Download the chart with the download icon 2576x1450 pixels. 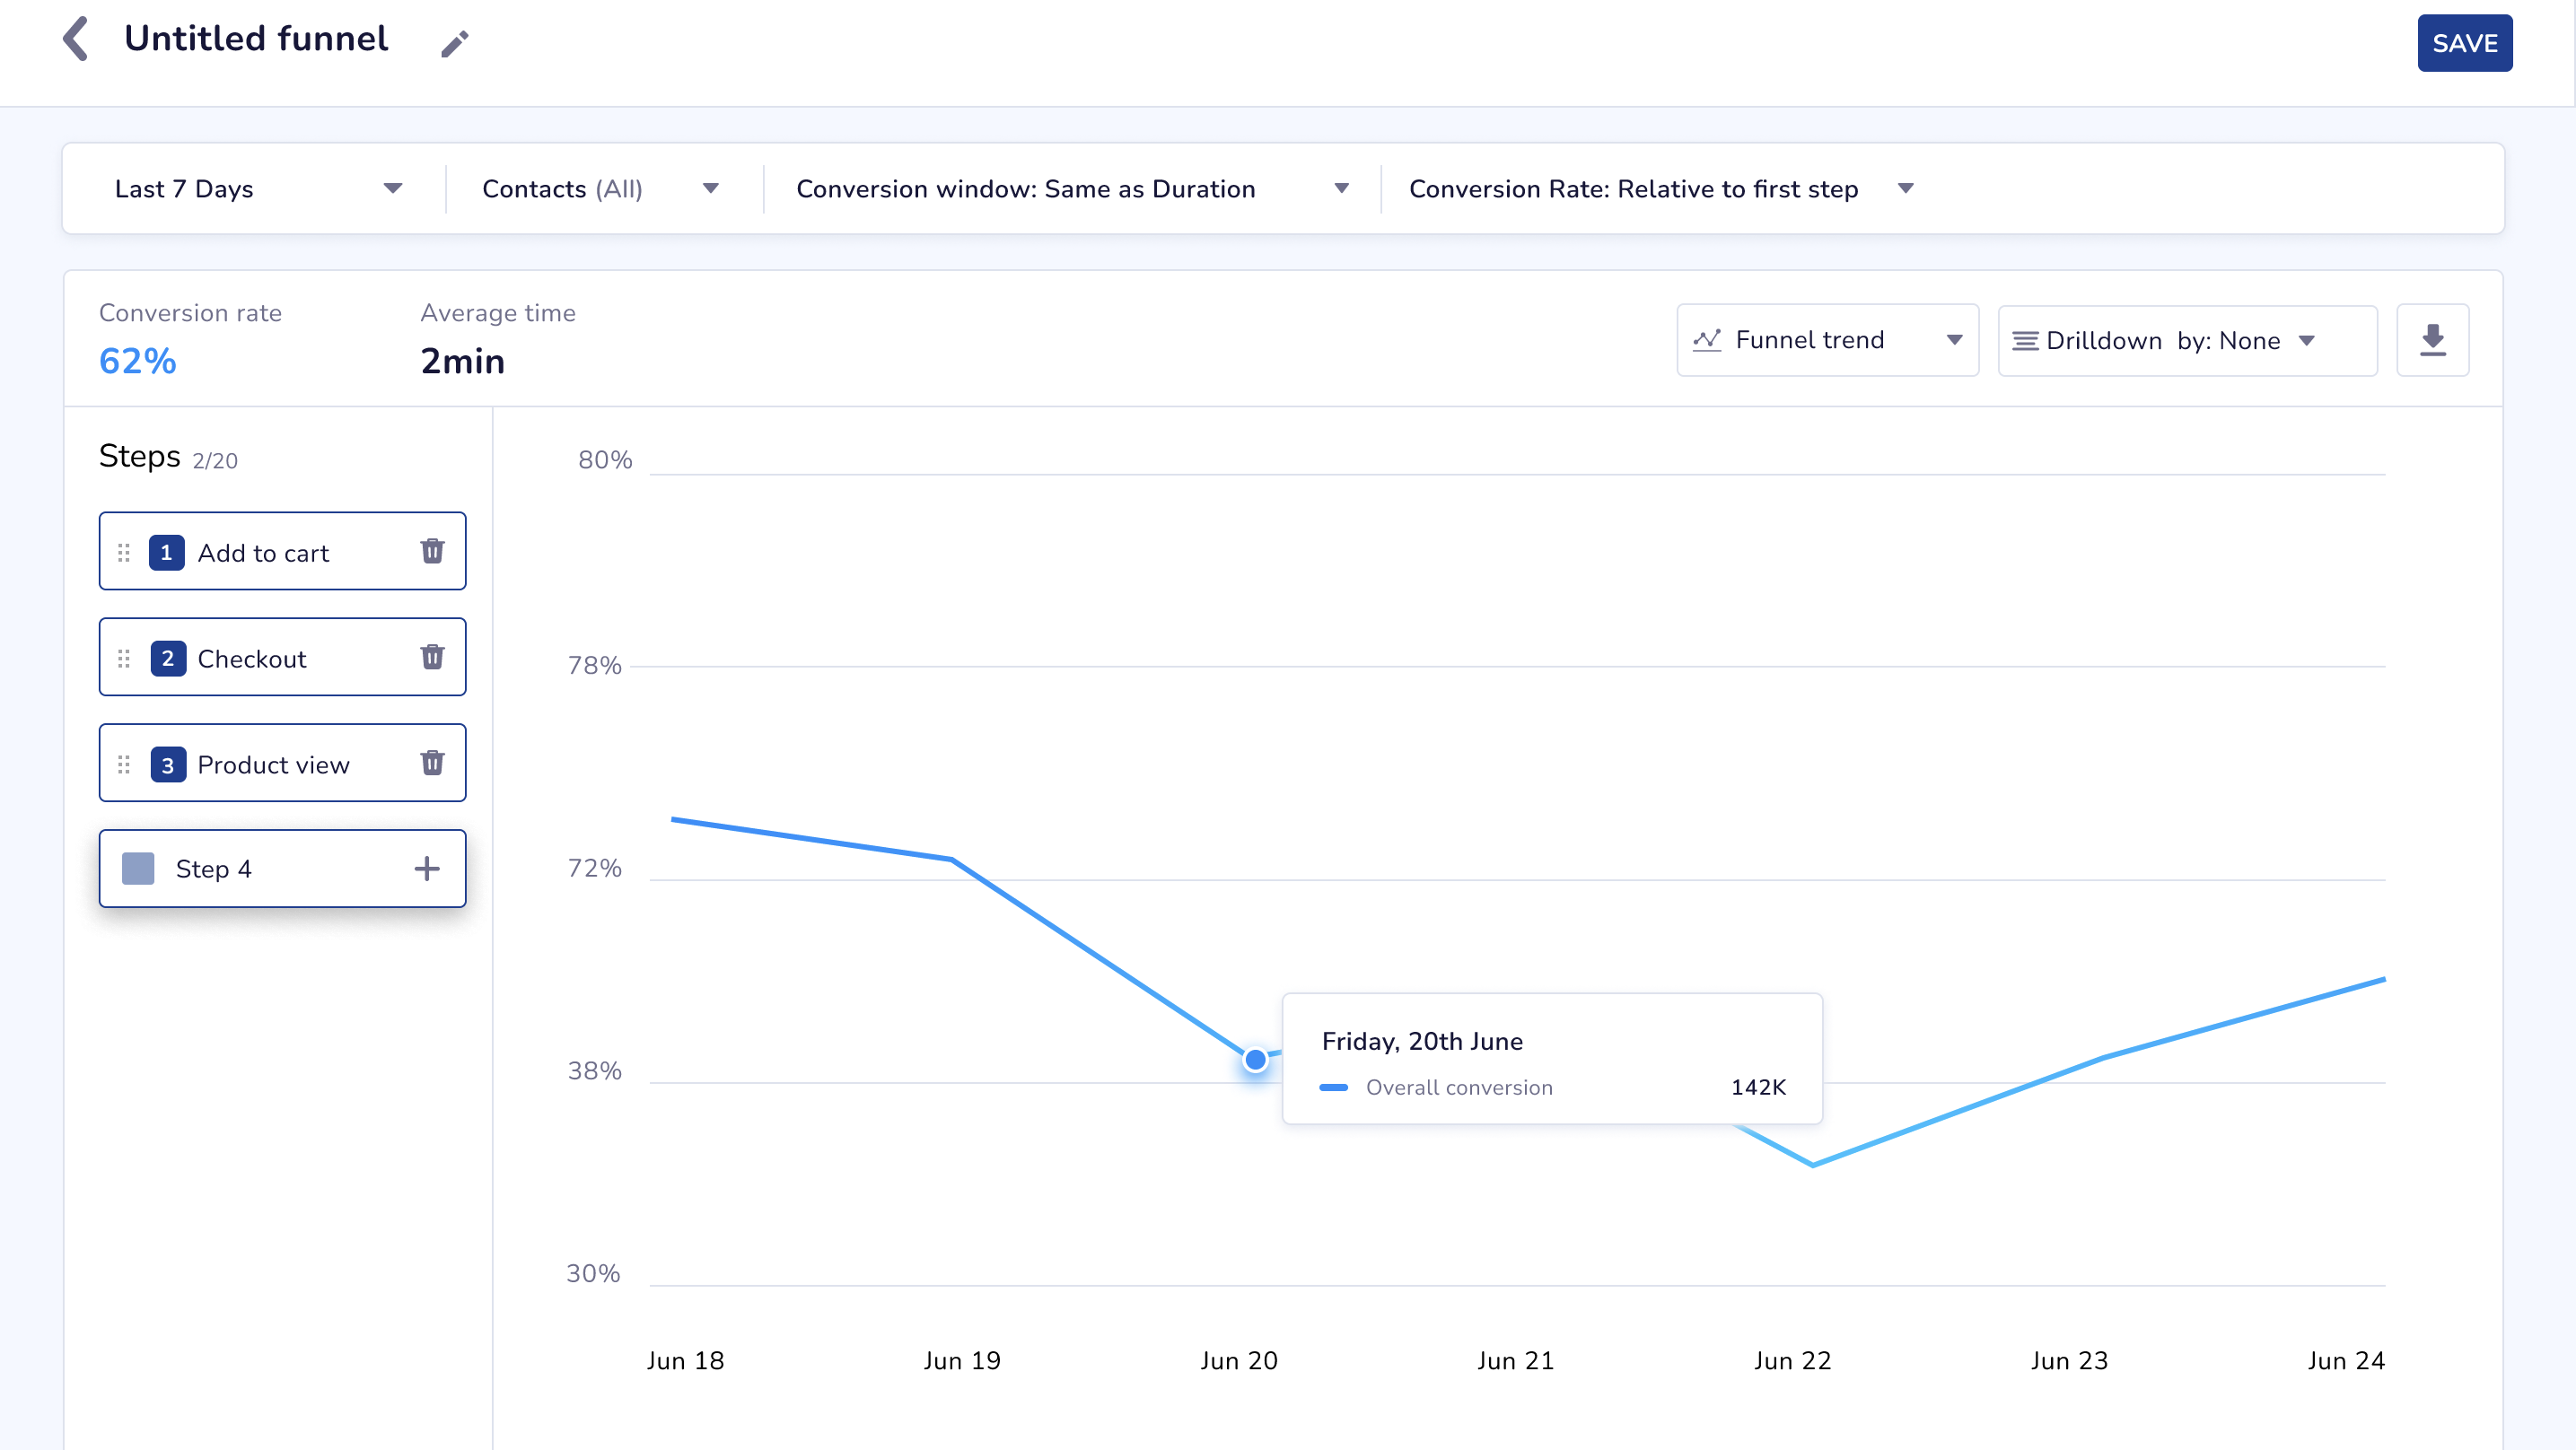click(2432, 340)
